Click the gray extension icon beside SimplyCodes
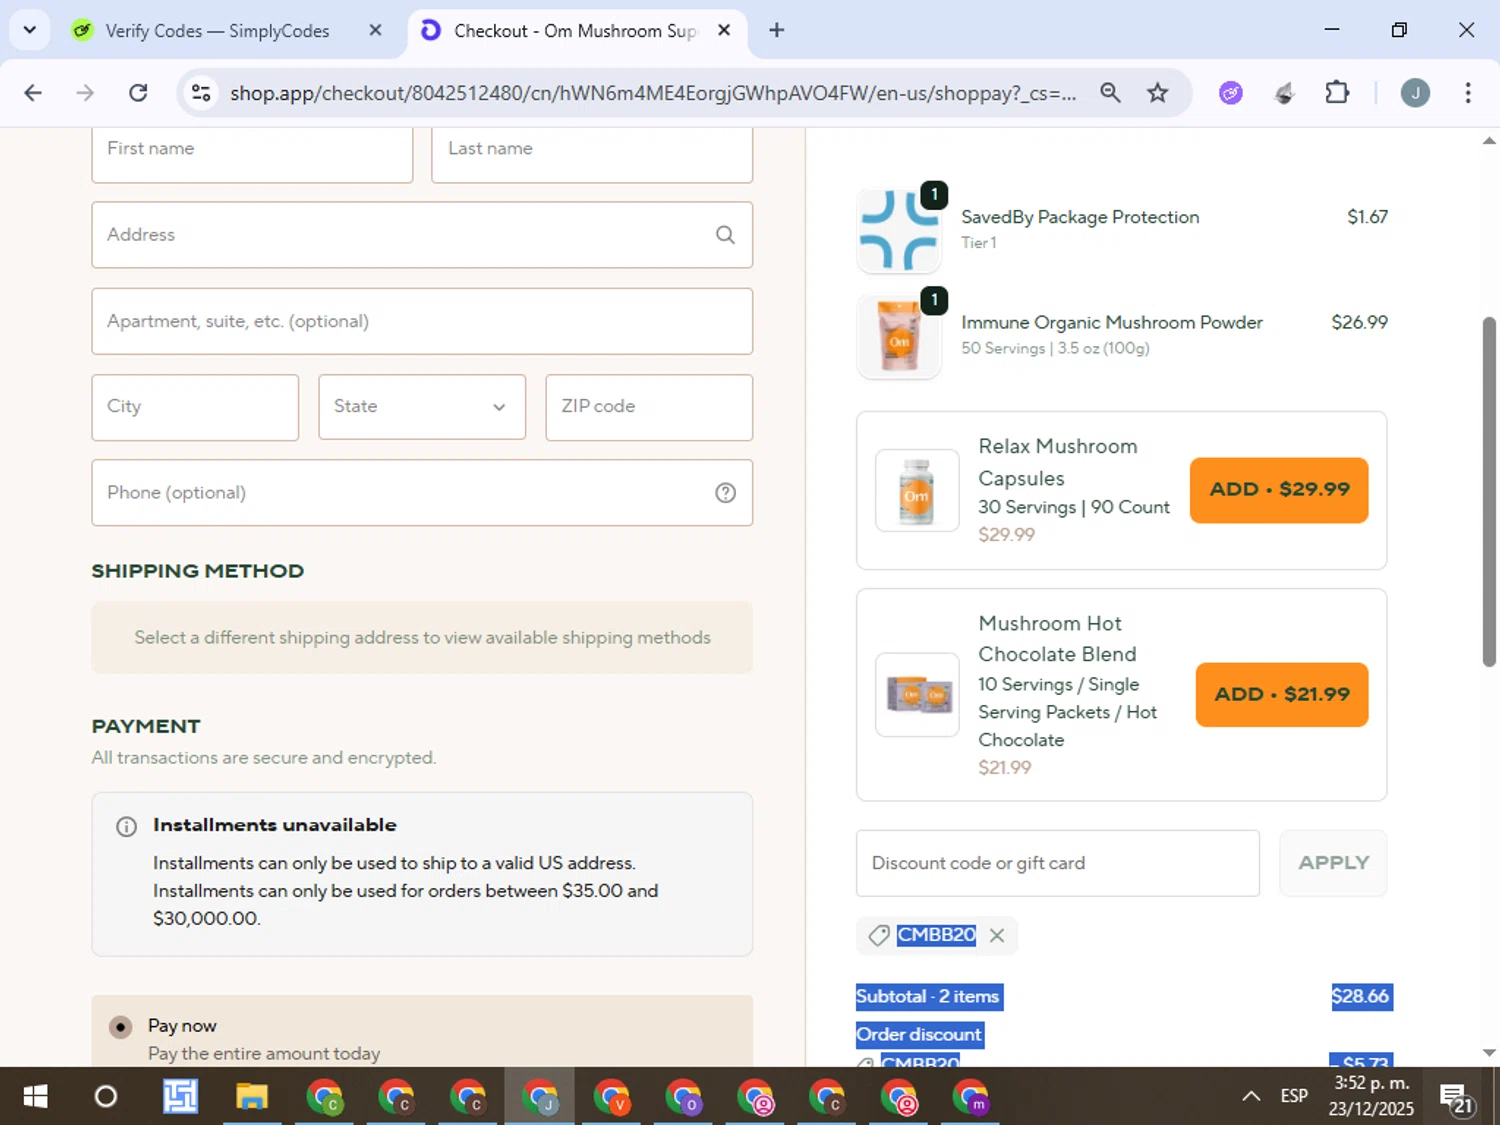The height and width of the screenshot is (1125, 1500). coord(1284,93)
